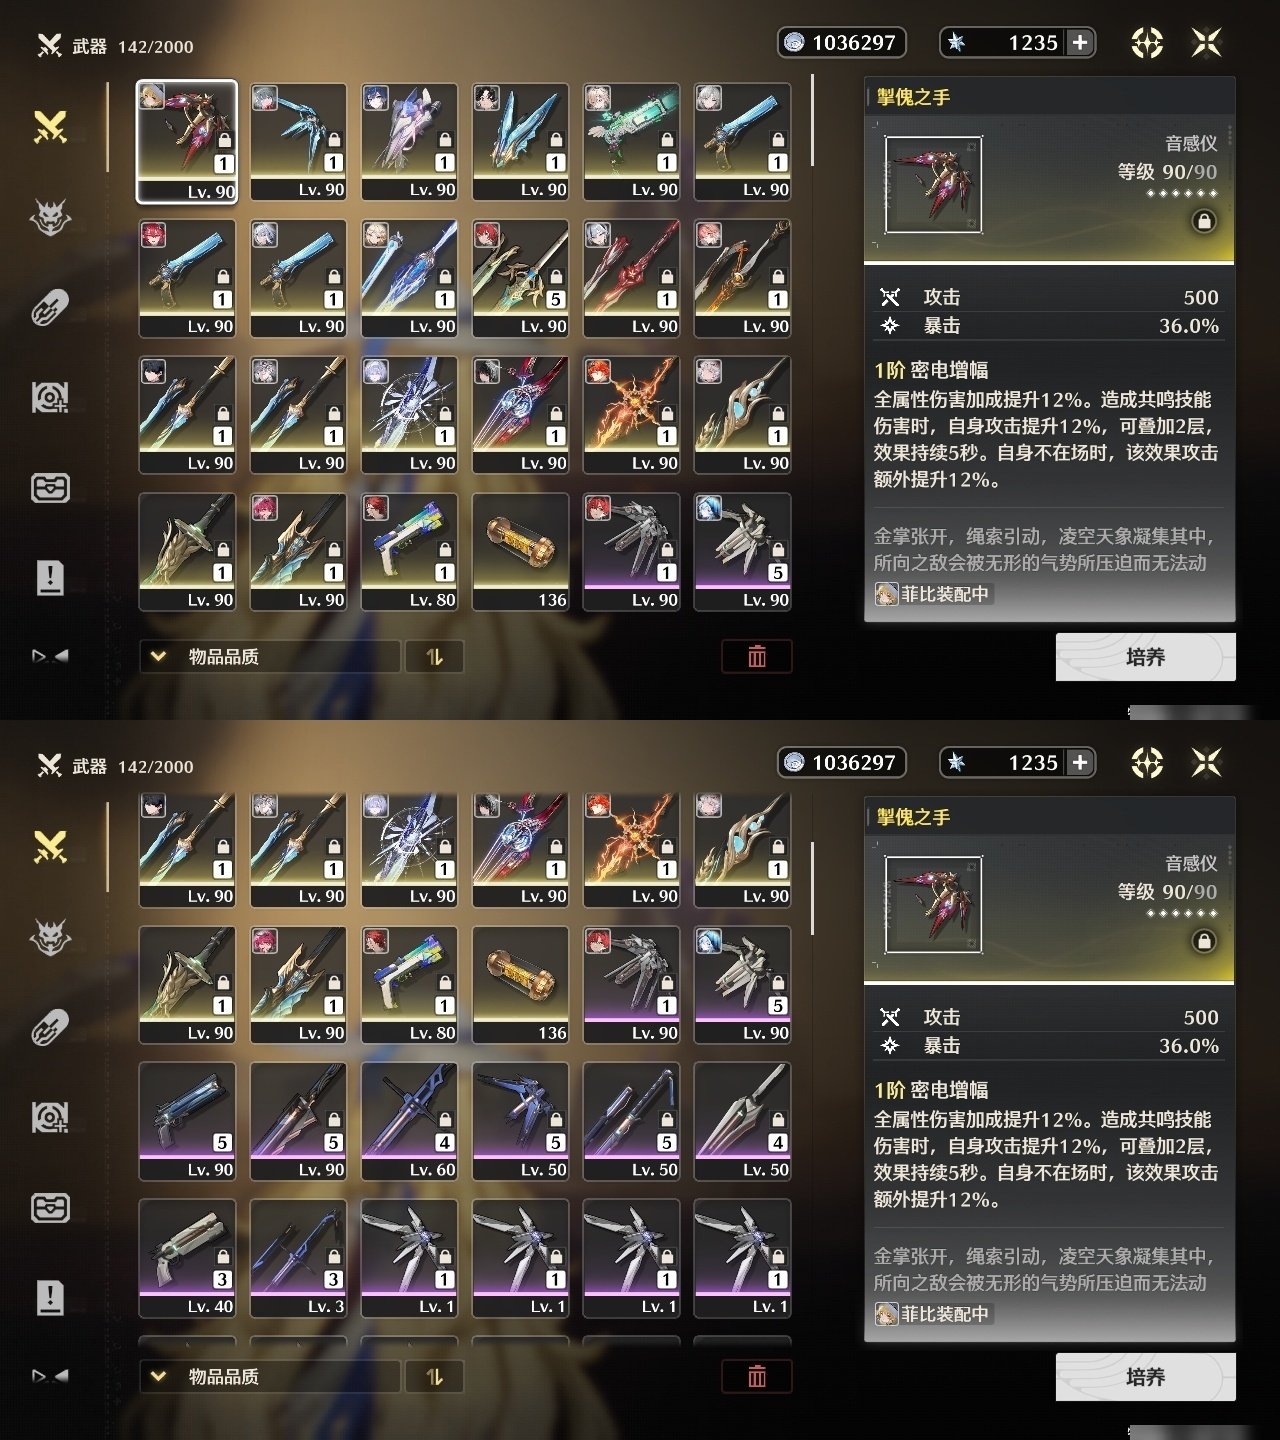The image size is (1280, 1440).
Task: Toggle the lock on 掣傀之手 in lower detail panel
Action: 1204,941
